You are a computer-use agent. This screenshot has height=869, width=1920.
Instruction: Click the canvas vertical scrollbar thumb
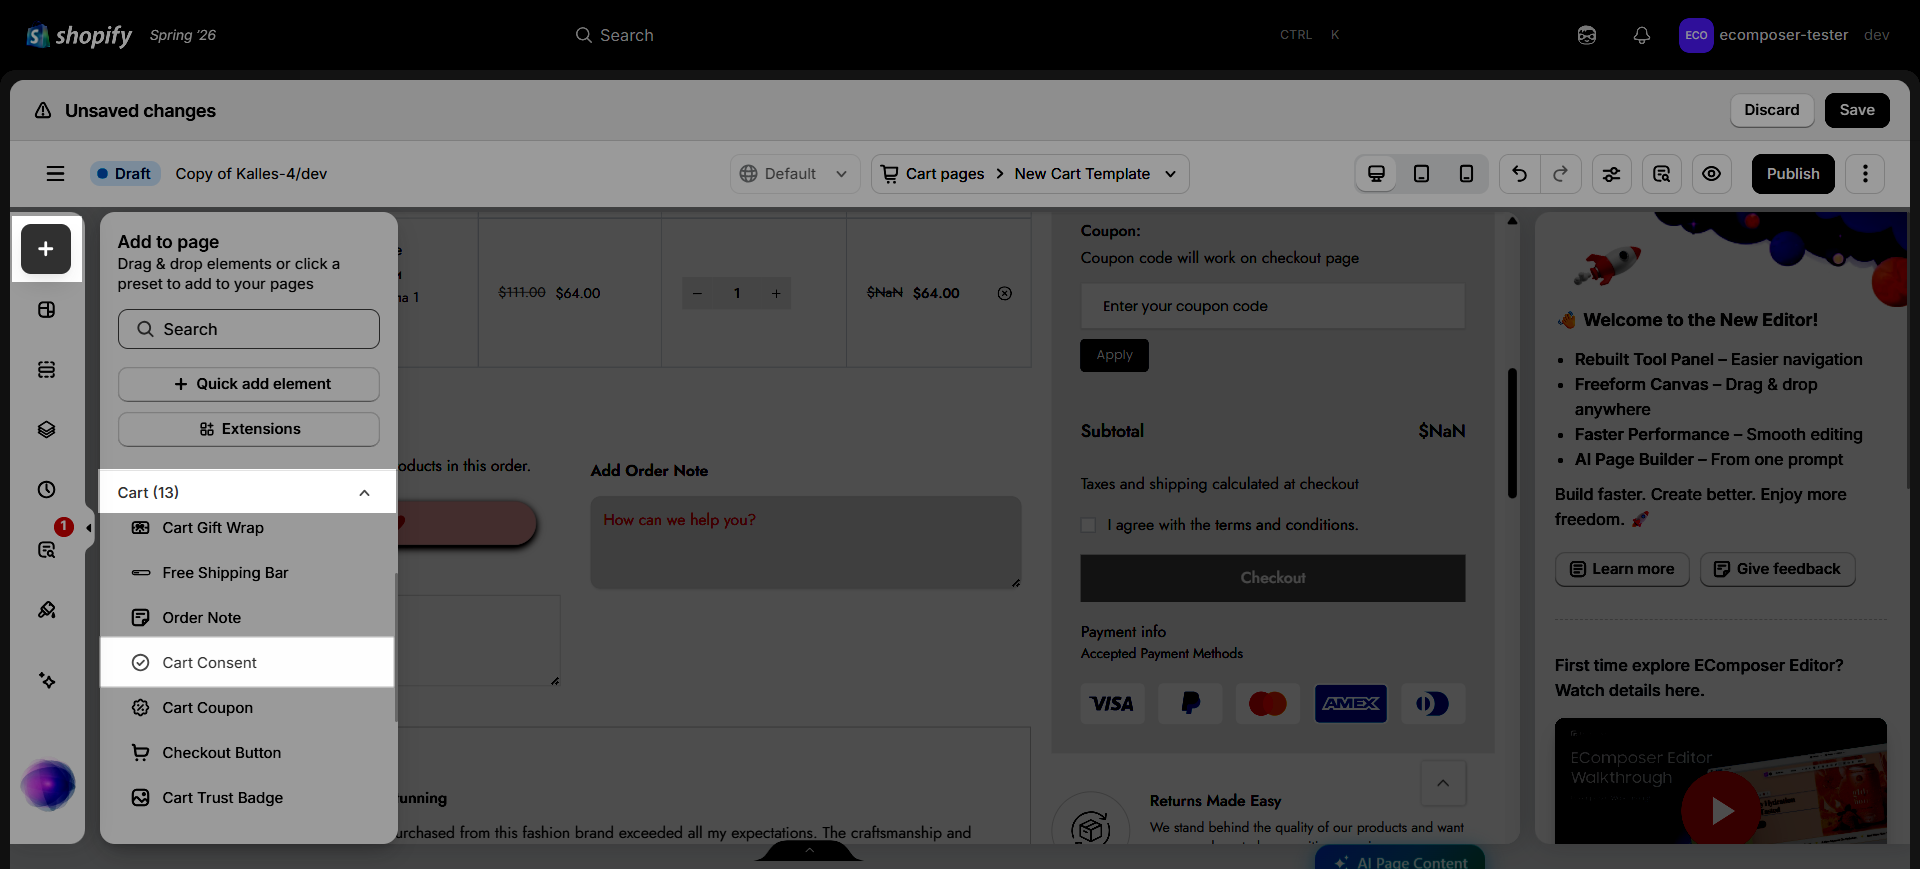(x=1512, y=434)
